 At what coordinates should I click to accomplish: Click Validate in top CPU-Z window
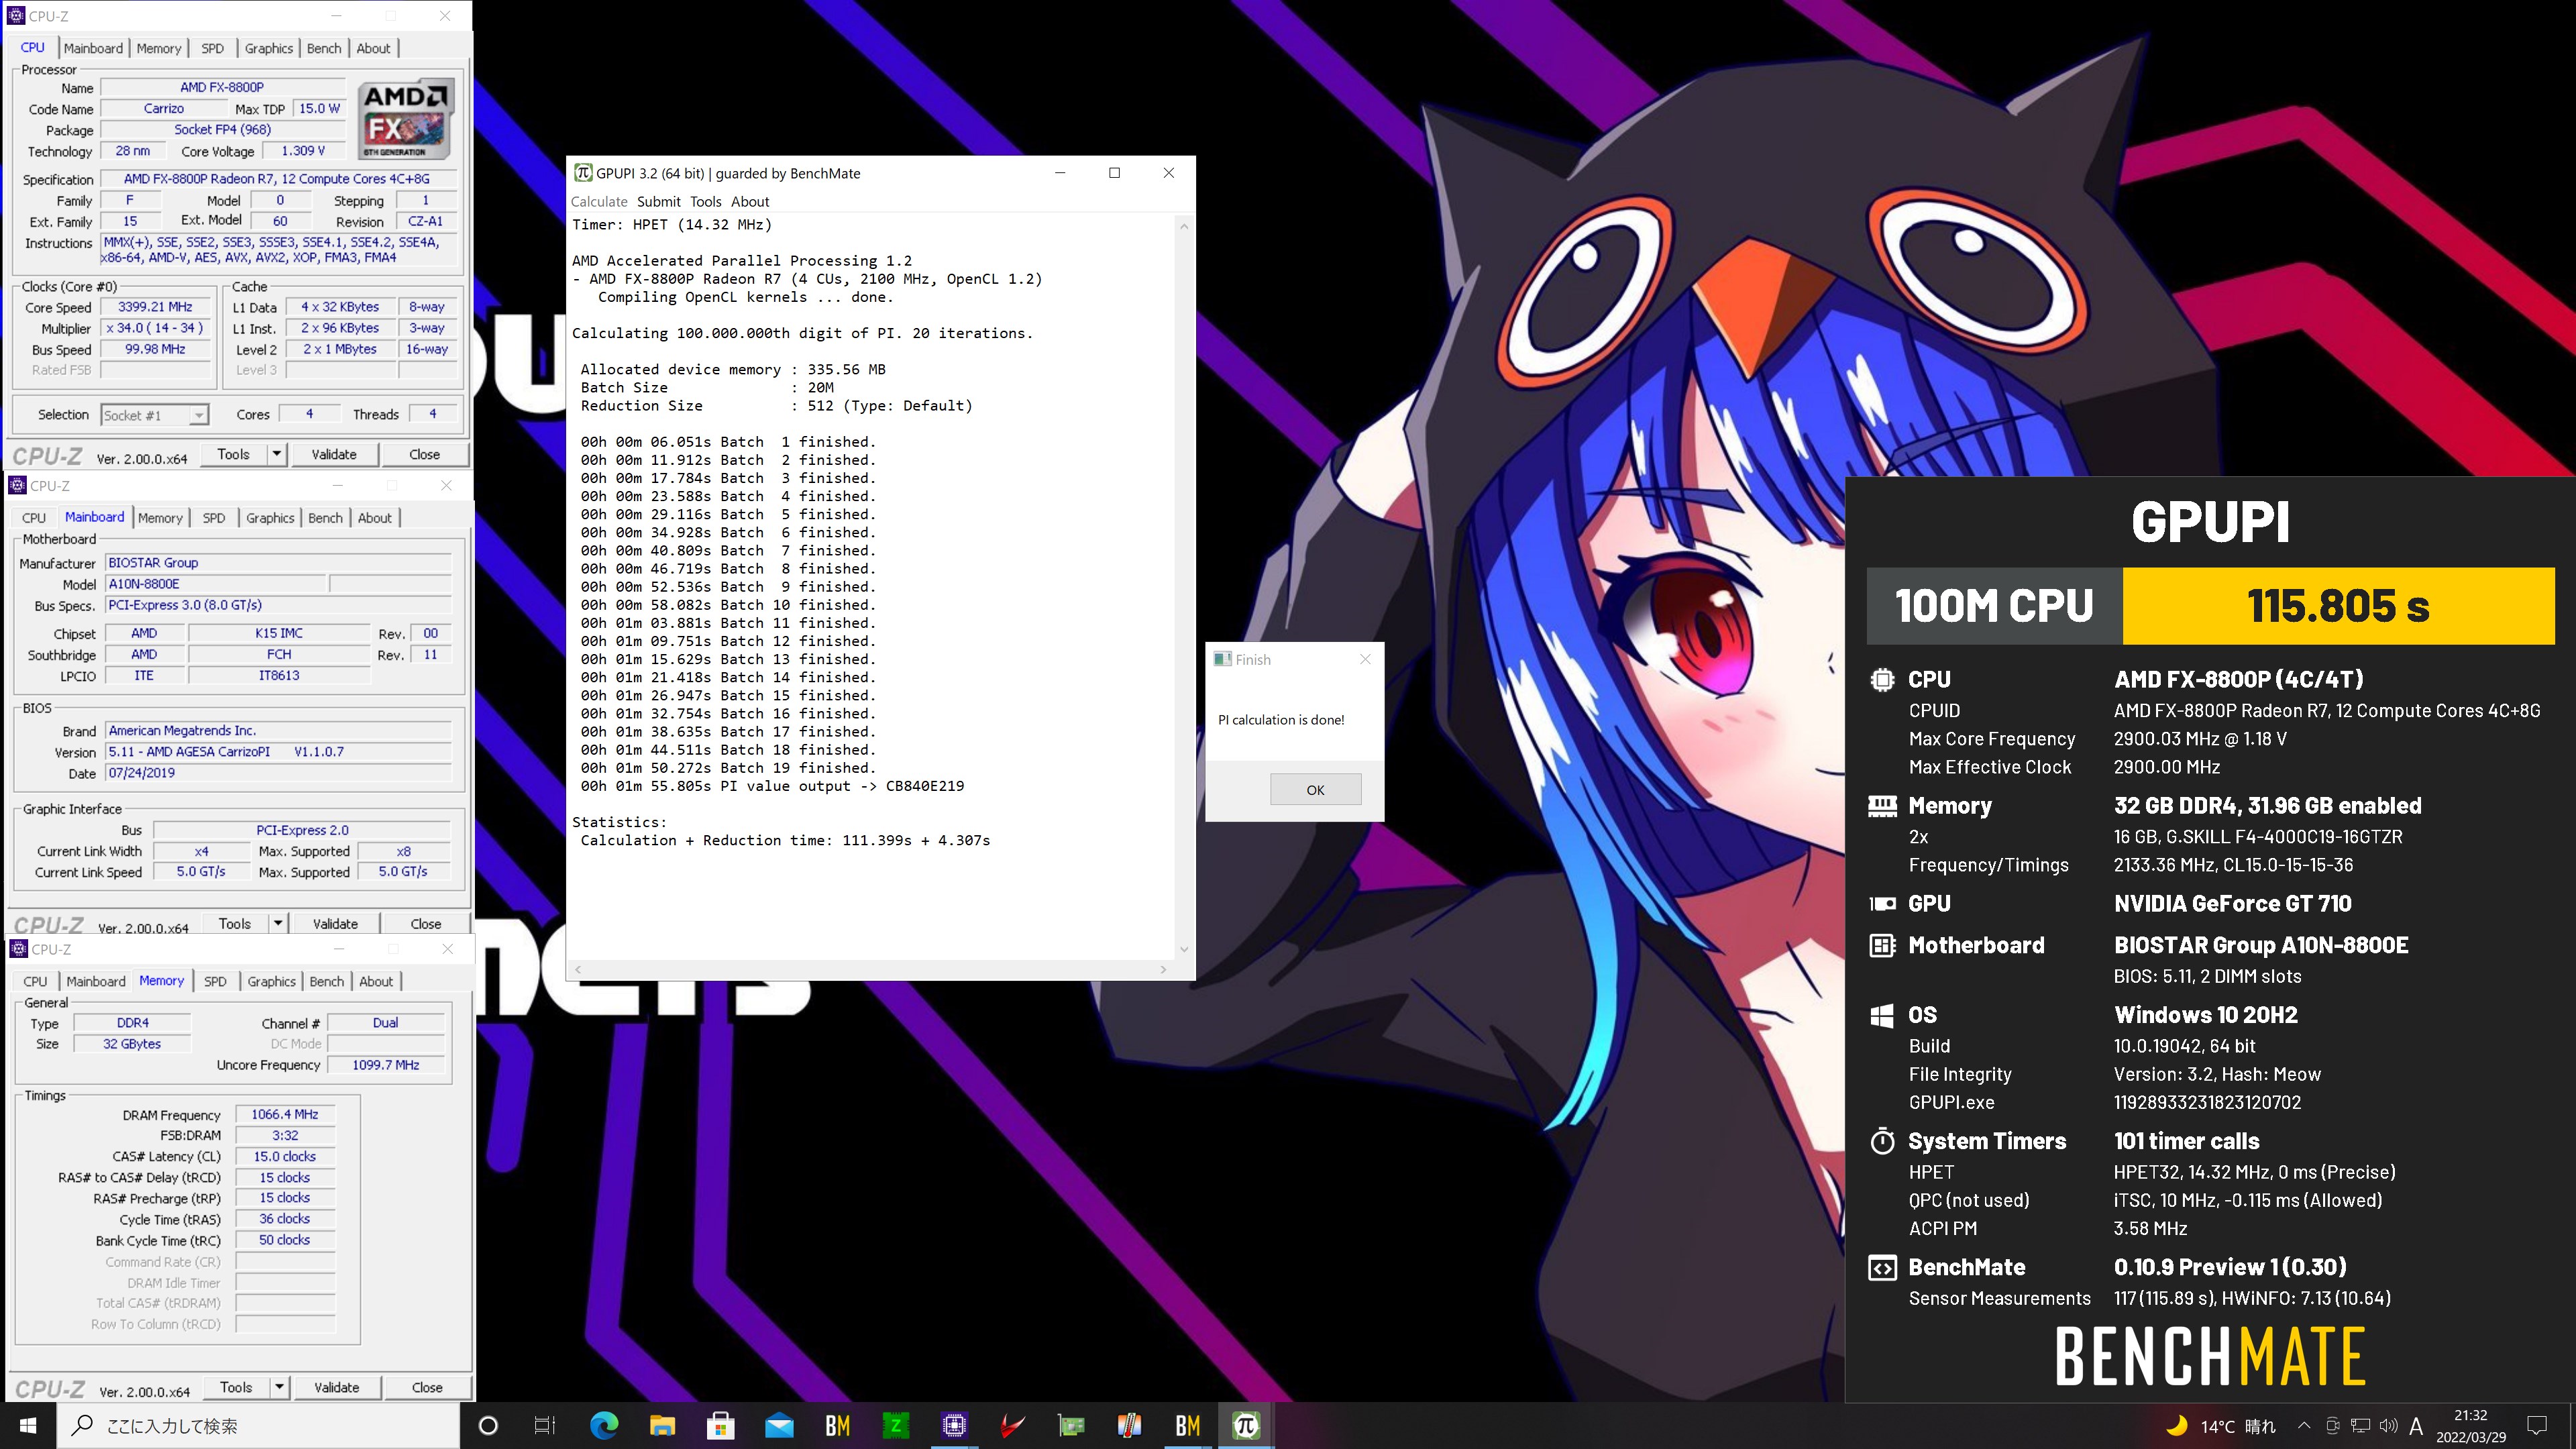pos(334,455)
